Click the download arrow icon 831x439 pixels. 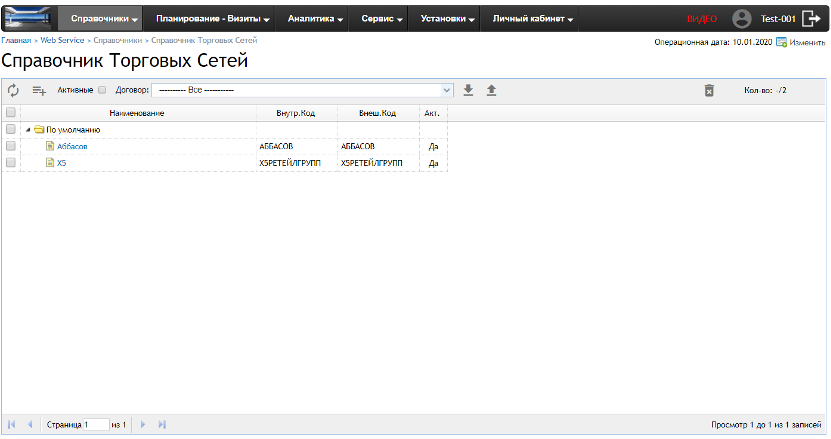tap(468, 90)
